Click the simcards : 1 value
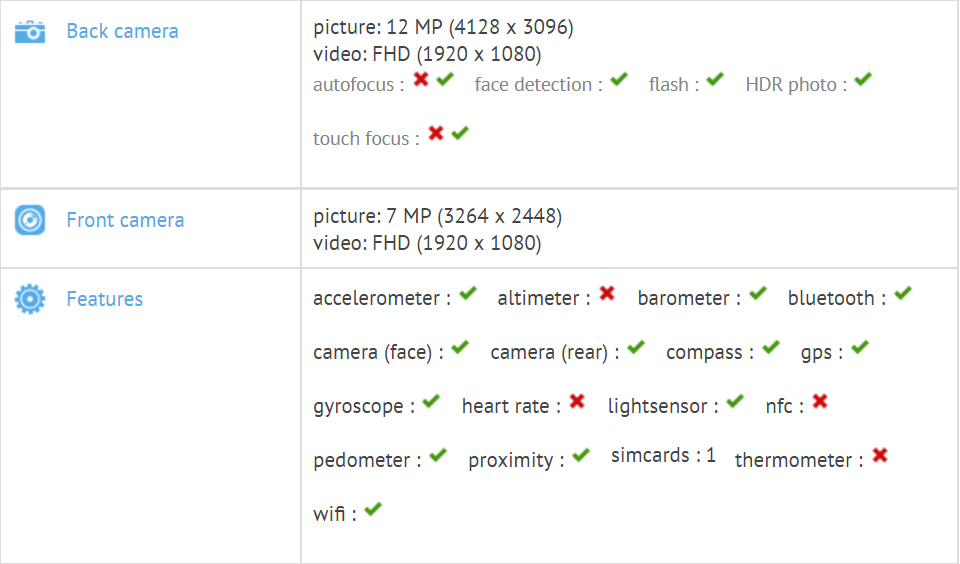Image resolution: width=960 pixels, height=564 pixels. coord(663,455)
